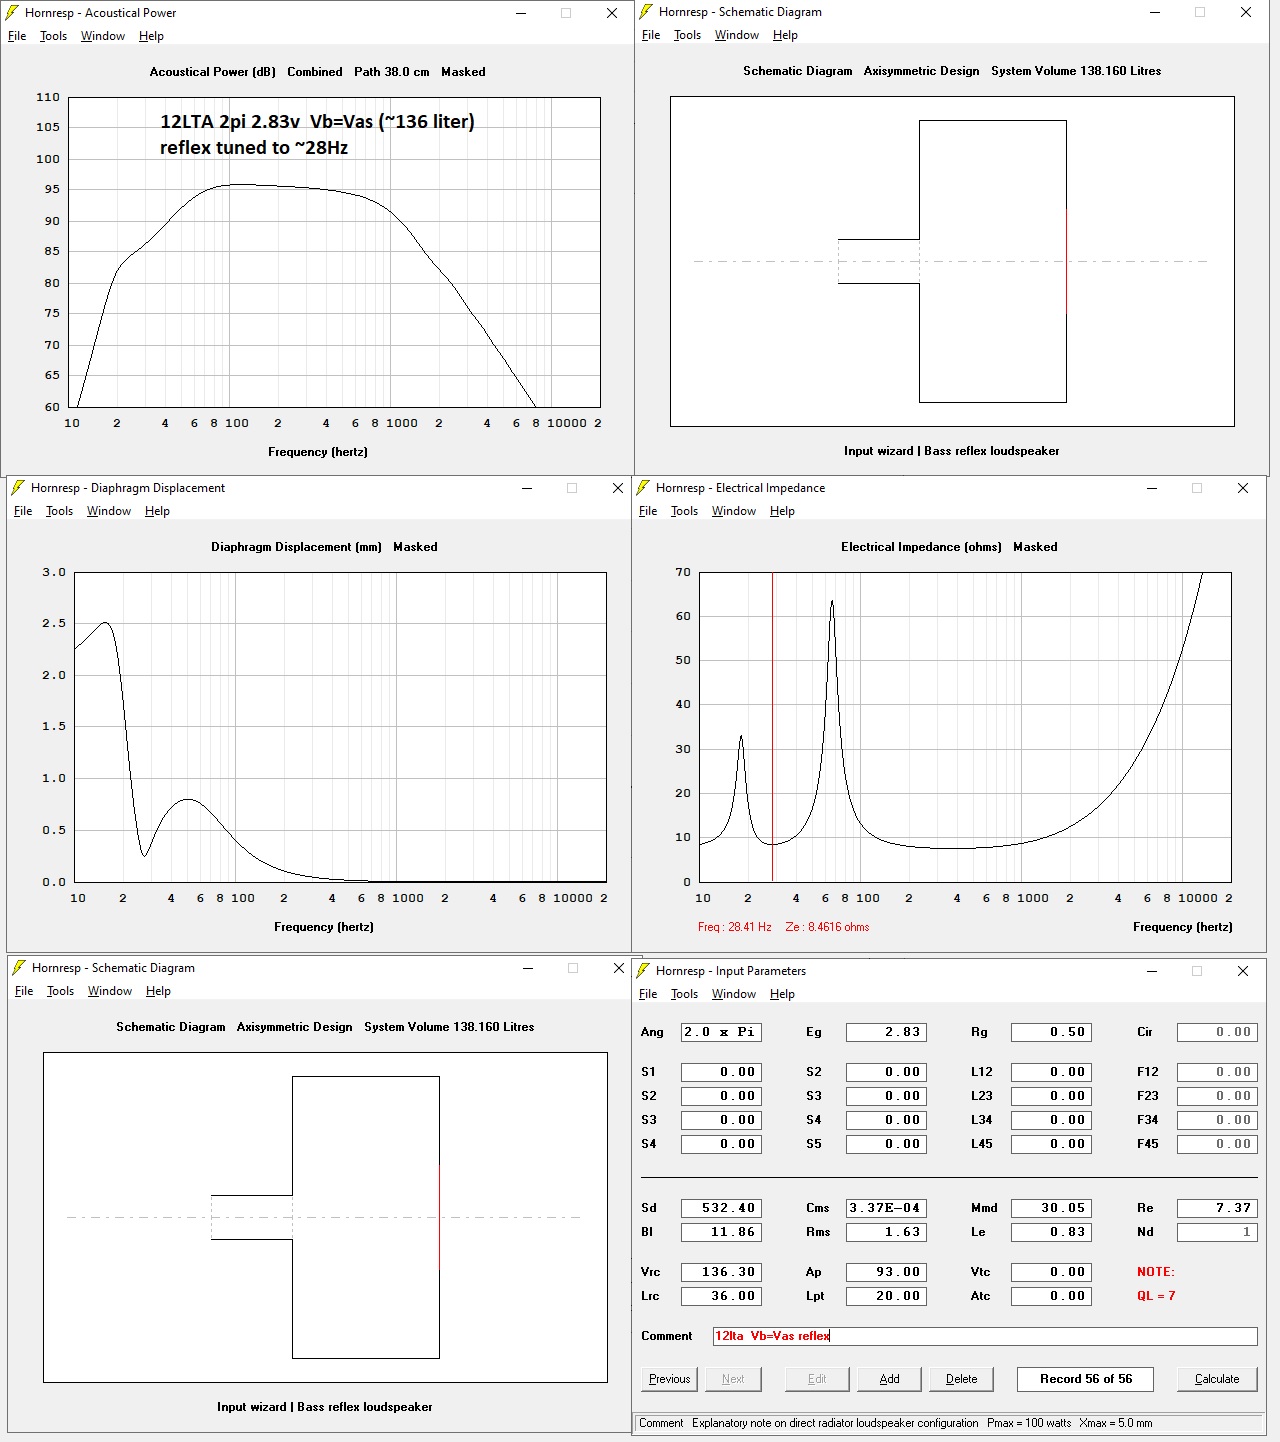Screen dimensions: 1280x1442
Task: Open Tools menu in Acoustical Power window
Action: pyautogui.click(x=53, y=36)
